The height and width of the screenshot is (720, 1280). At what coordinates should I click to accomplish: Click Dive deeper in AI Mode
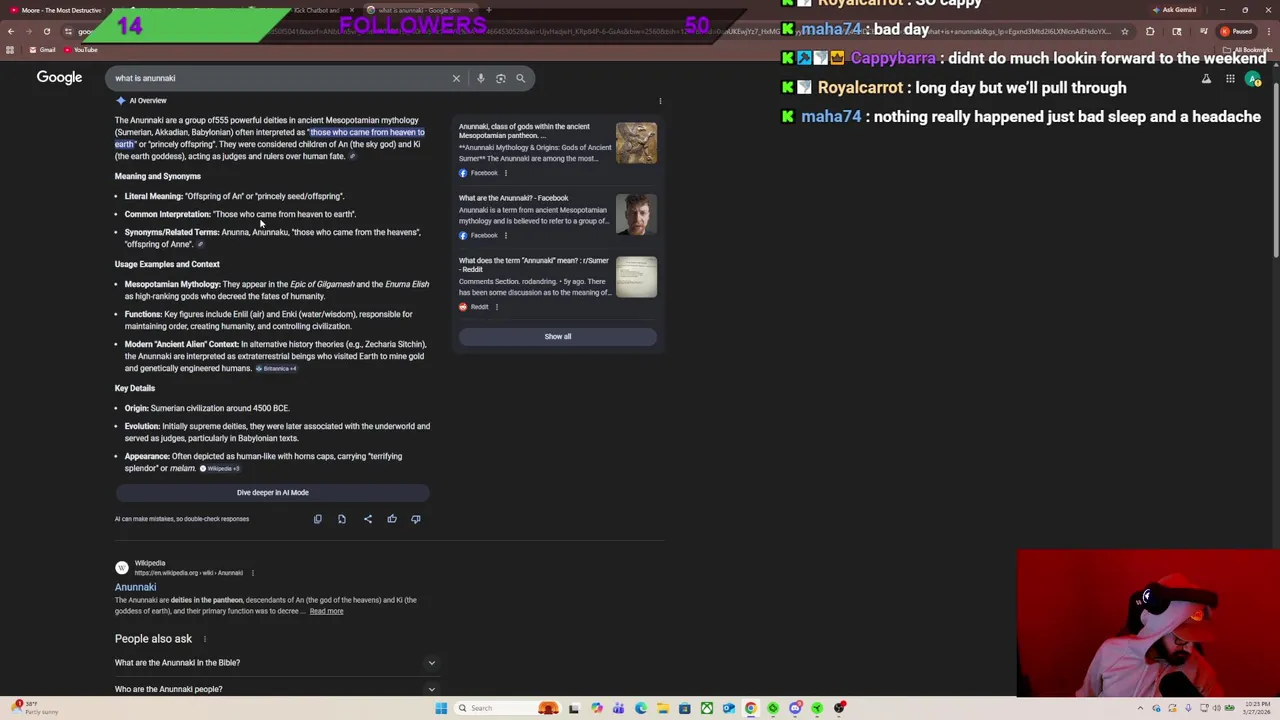[272, 492]
